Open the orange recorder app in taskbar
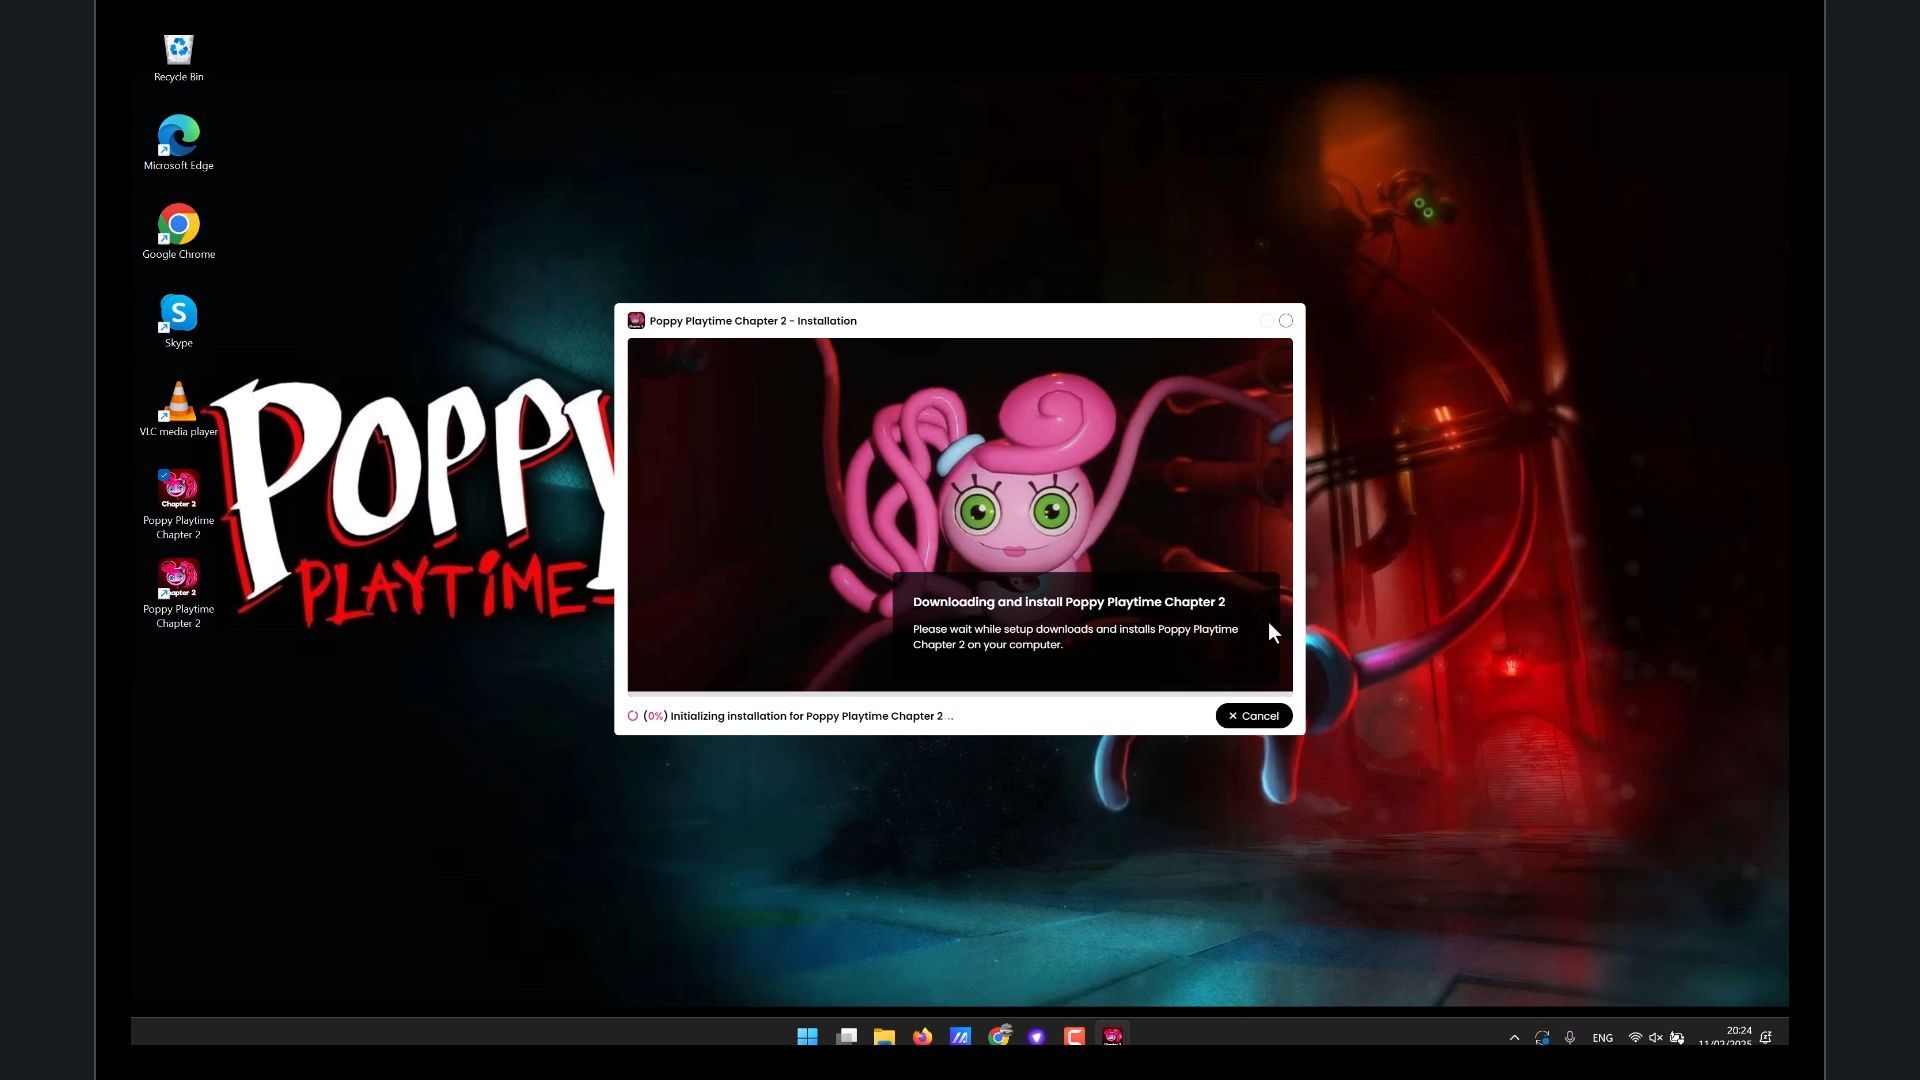Screen dimensions: 1920x1080 click(x=1075, y=1037)
